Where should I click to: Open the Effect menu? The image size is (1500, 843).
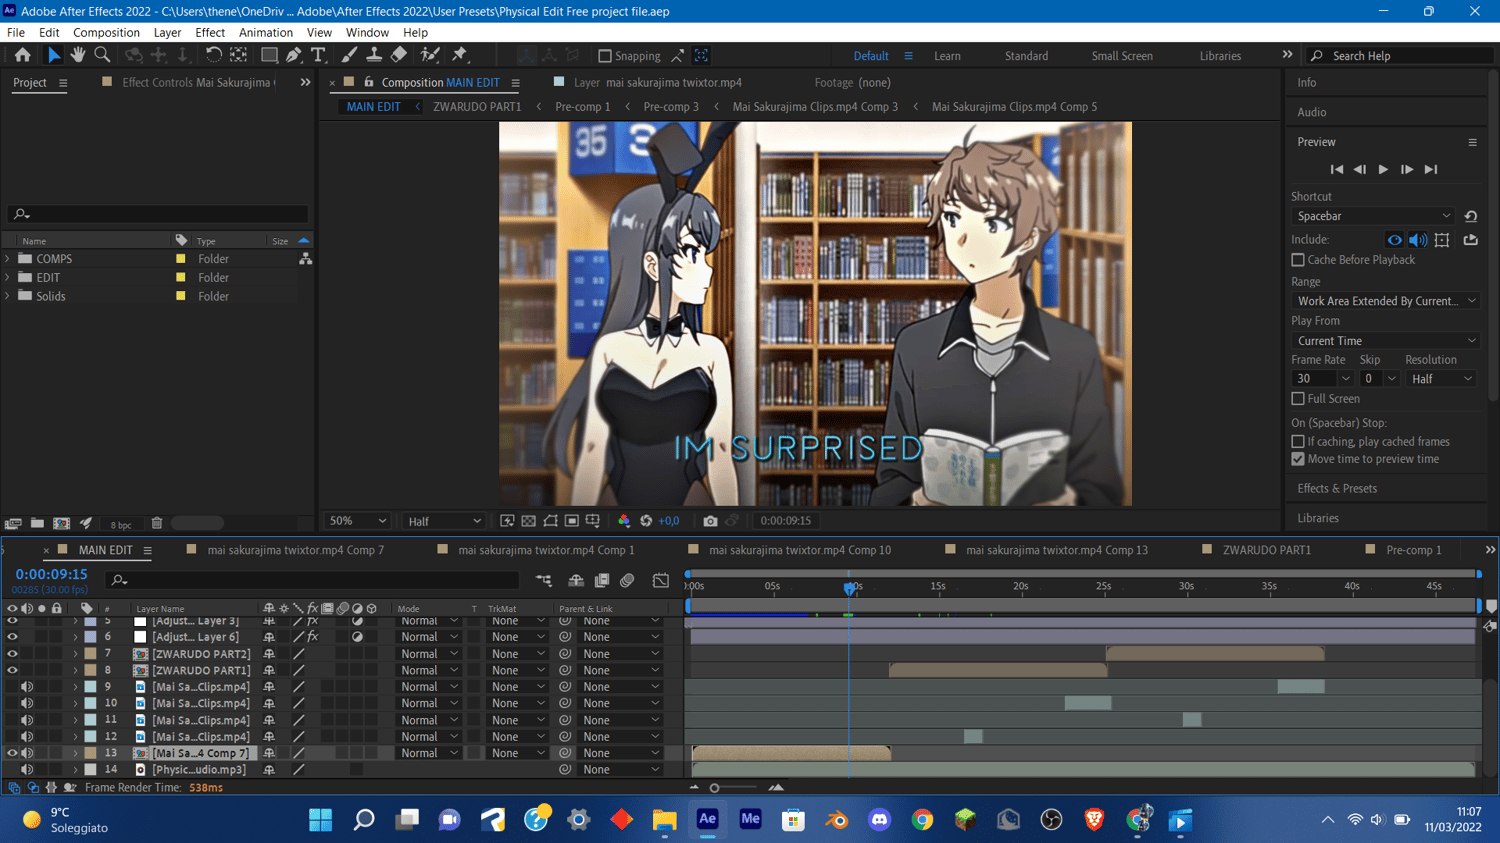tap(210, 33)
